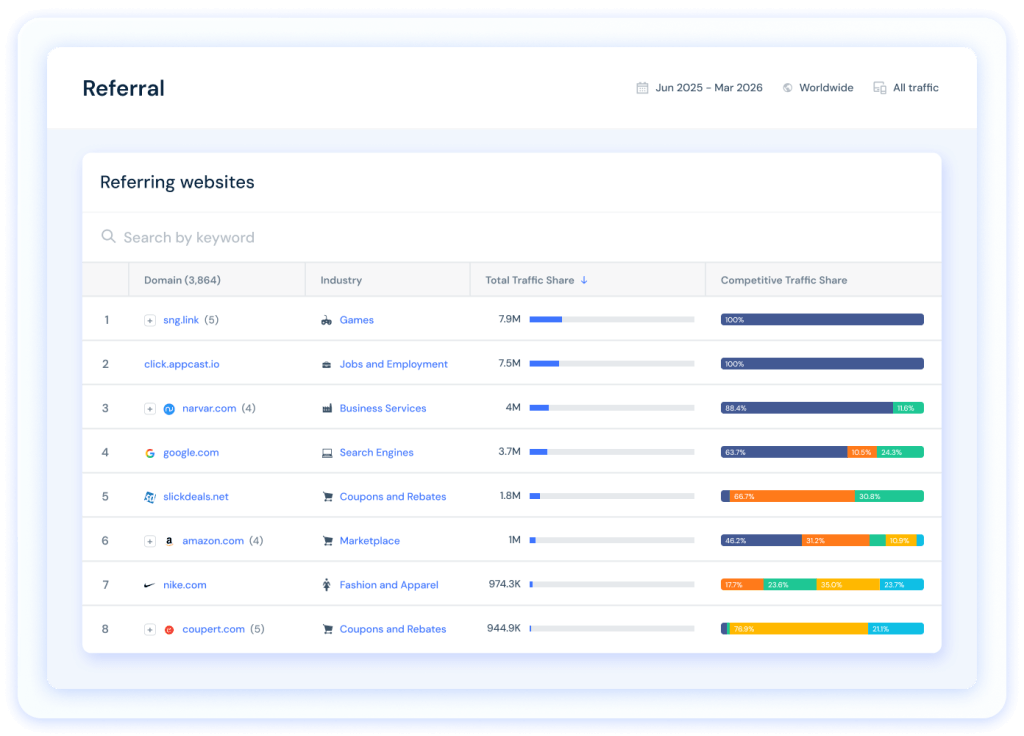Open the click.appcast.io link
1024x736 pixels.
point(182,364)
